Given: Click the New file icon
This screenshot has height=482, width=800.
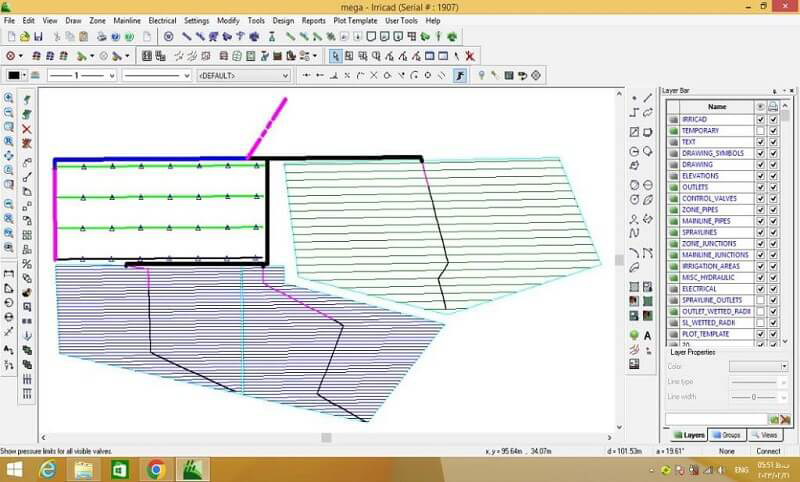Looking at the screenshot, I should 11,37.
